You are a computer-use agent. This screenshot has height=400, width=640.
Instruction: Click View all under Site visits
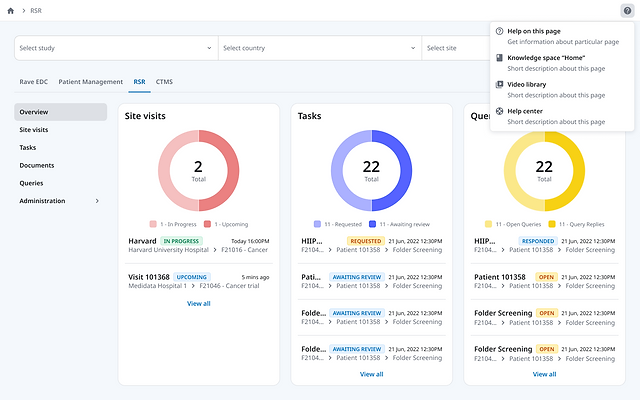[199, 304]
